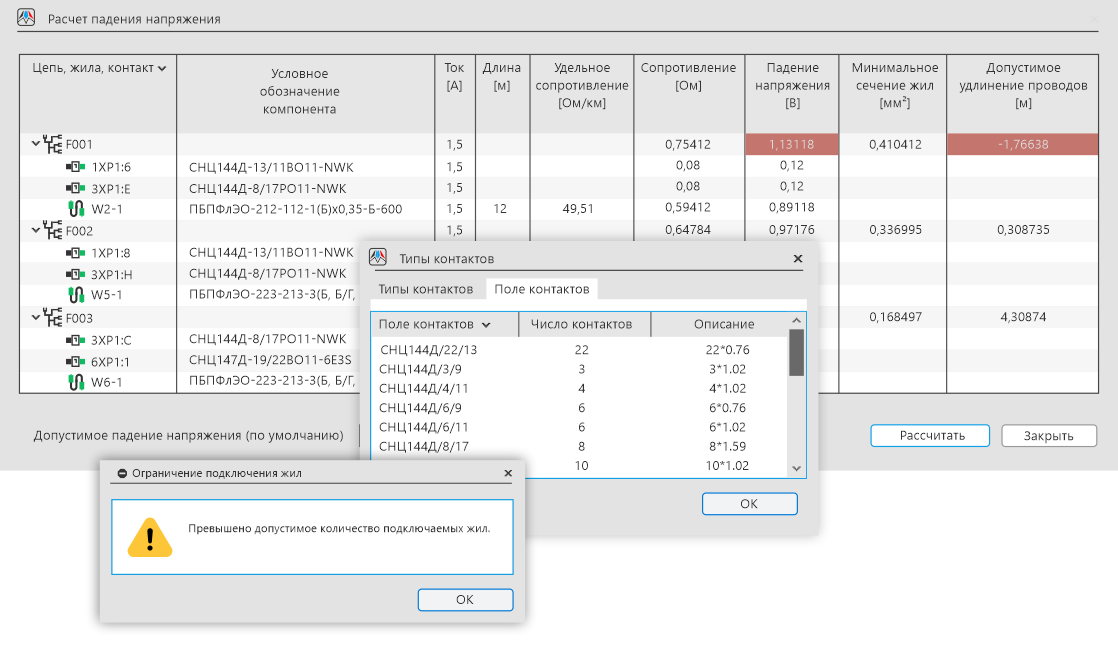This screenshot has height=647, width=1118.
Task: Click connector icon beside 3XP1:E
Action: [74, 188]
